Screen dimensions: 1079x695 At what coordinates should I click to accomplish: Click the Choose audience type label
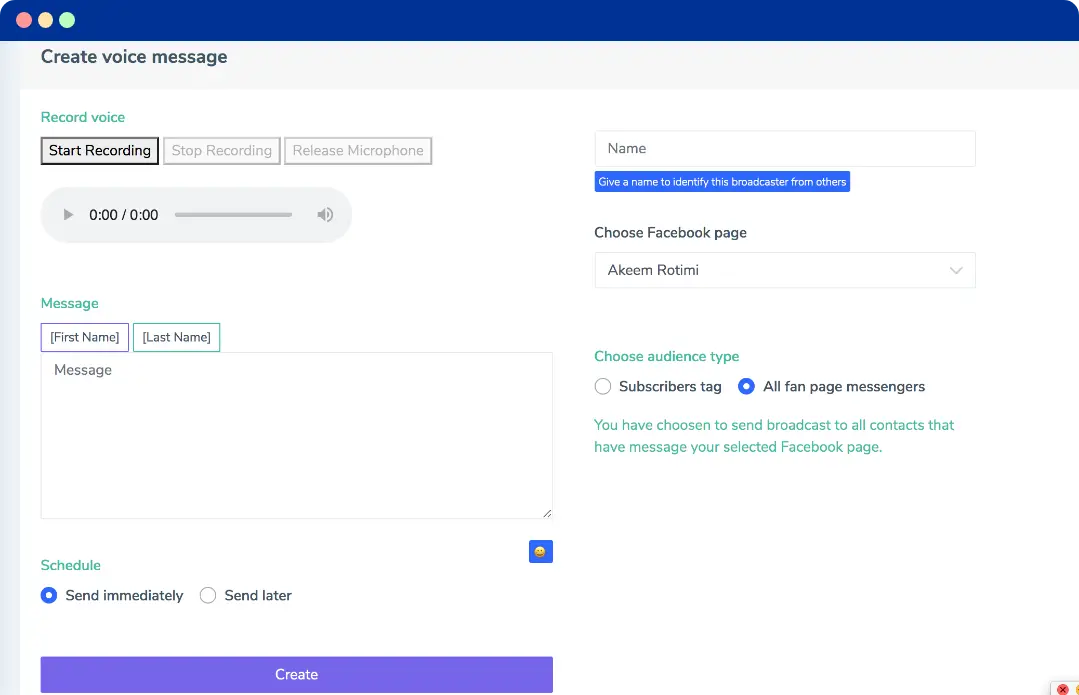tap(667, 356)
